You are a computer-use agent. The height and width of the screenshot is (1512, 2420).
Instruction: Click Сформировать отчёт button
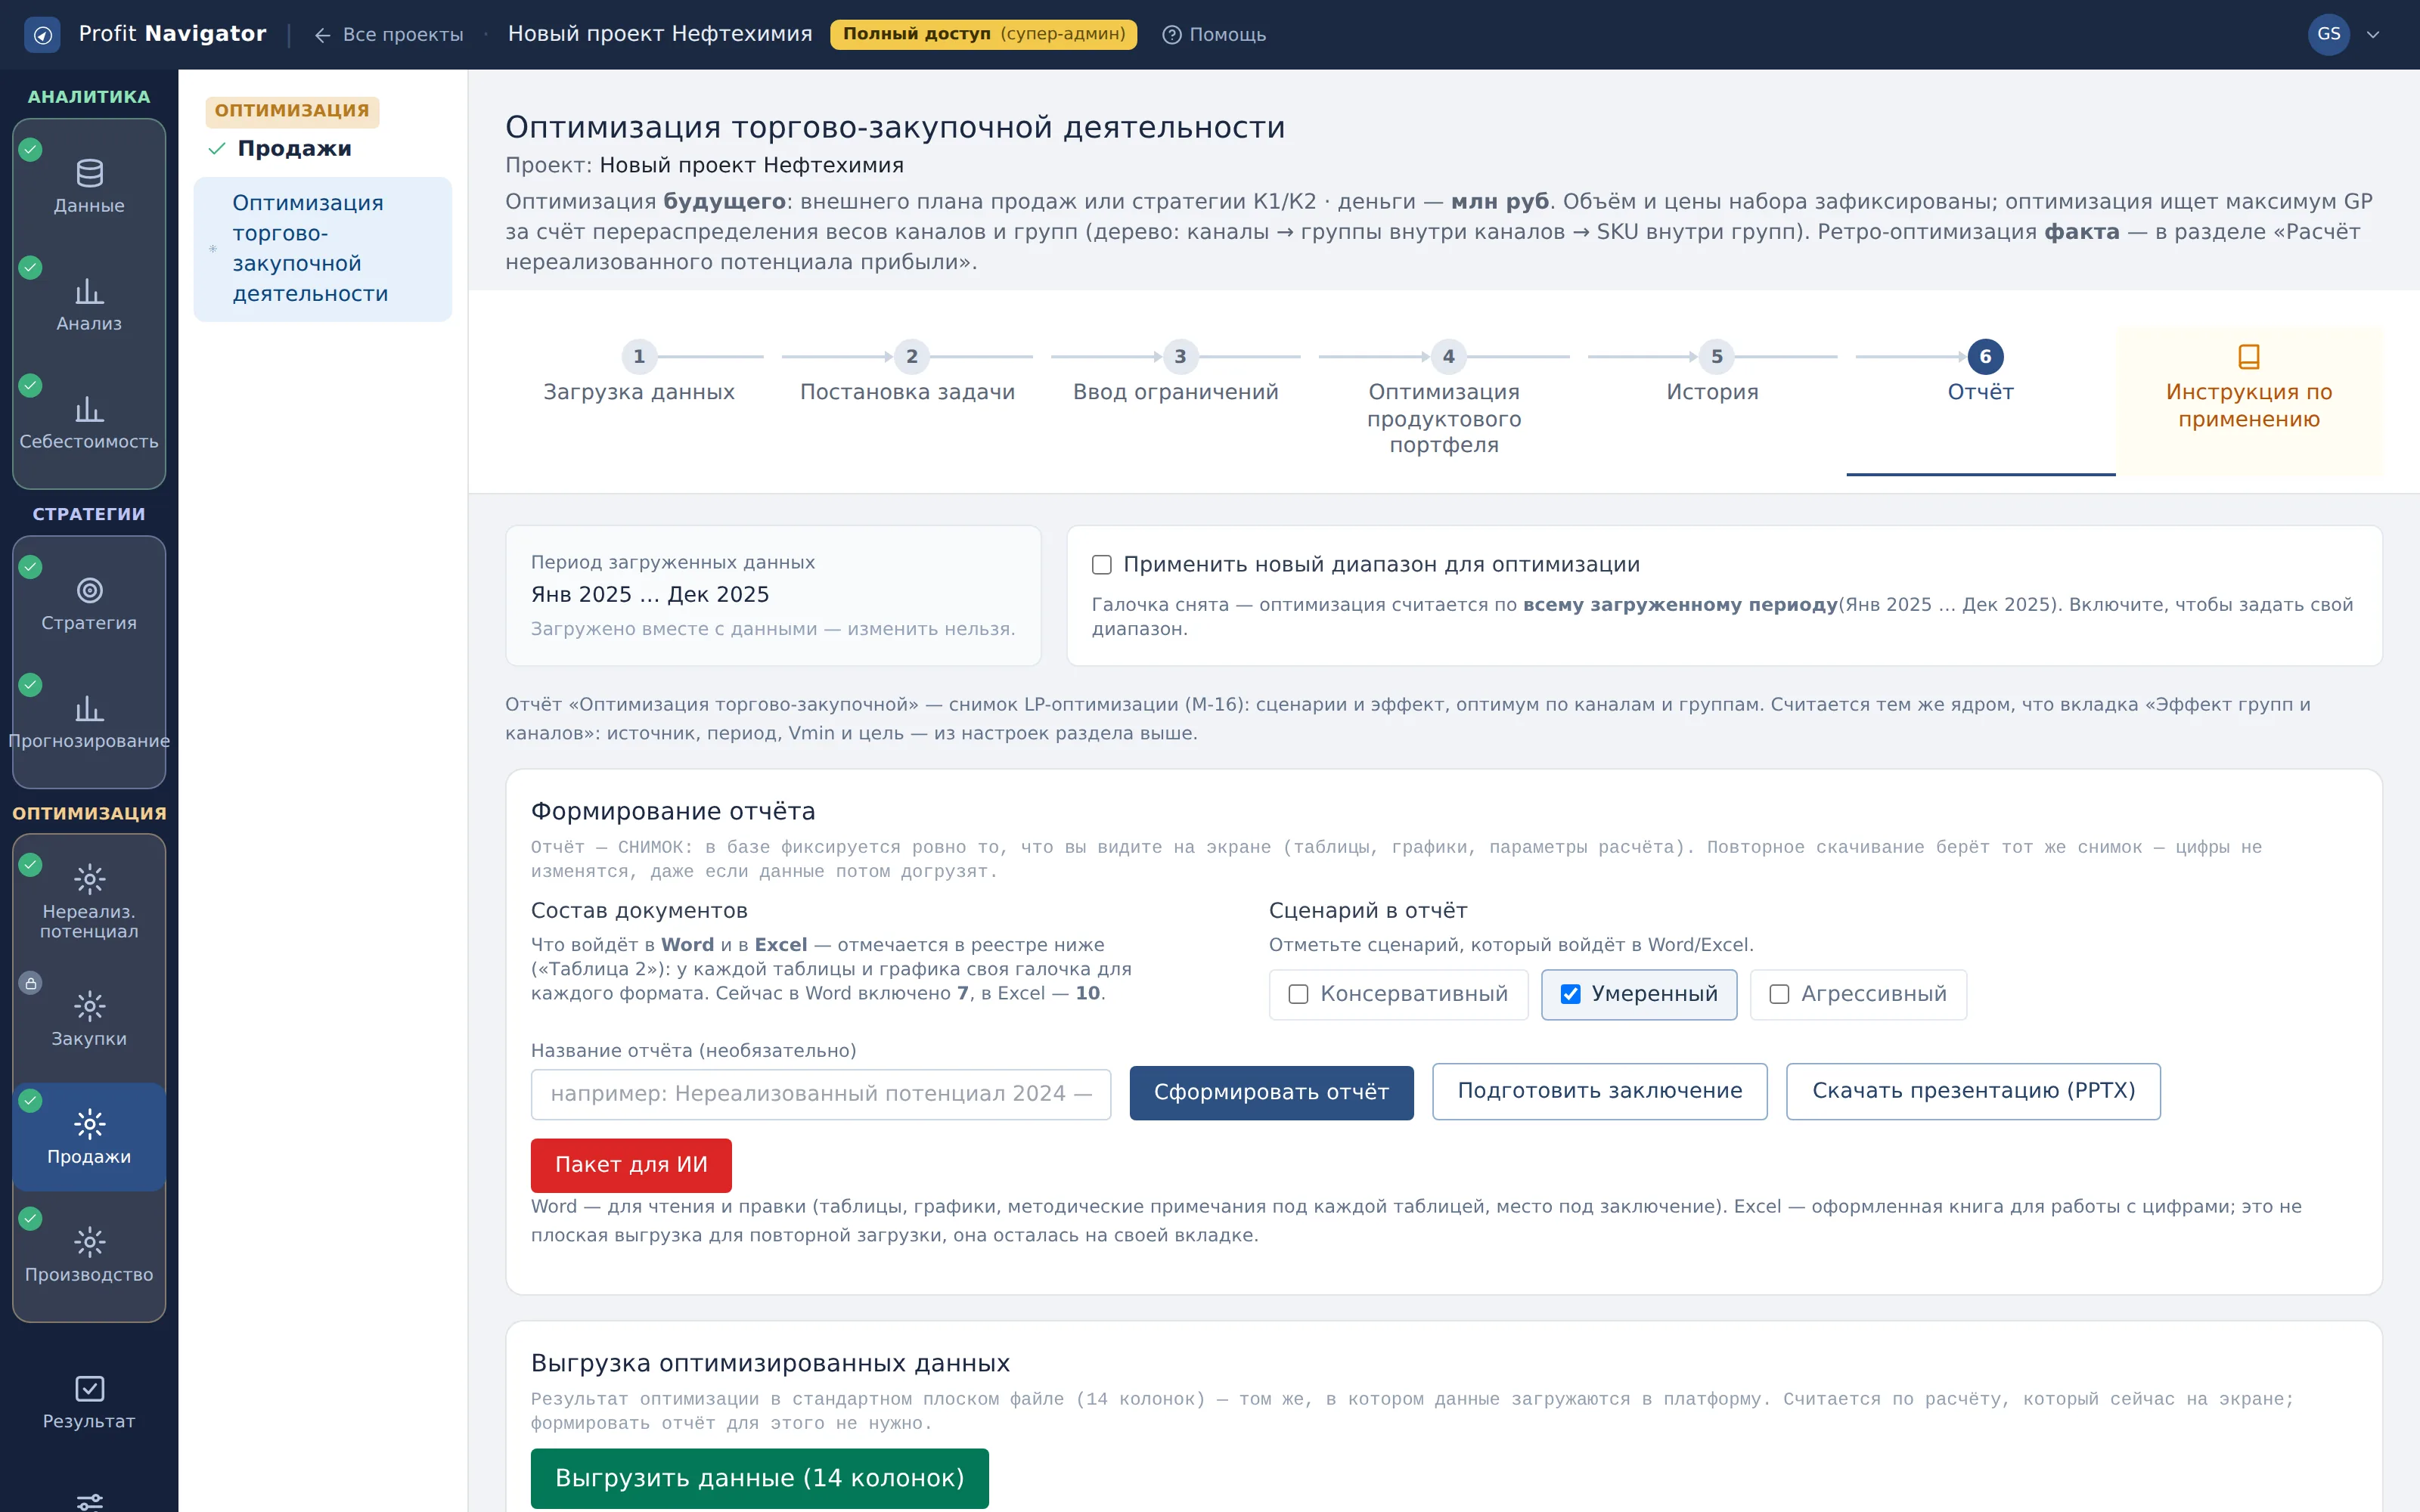click(1271, 1092)
